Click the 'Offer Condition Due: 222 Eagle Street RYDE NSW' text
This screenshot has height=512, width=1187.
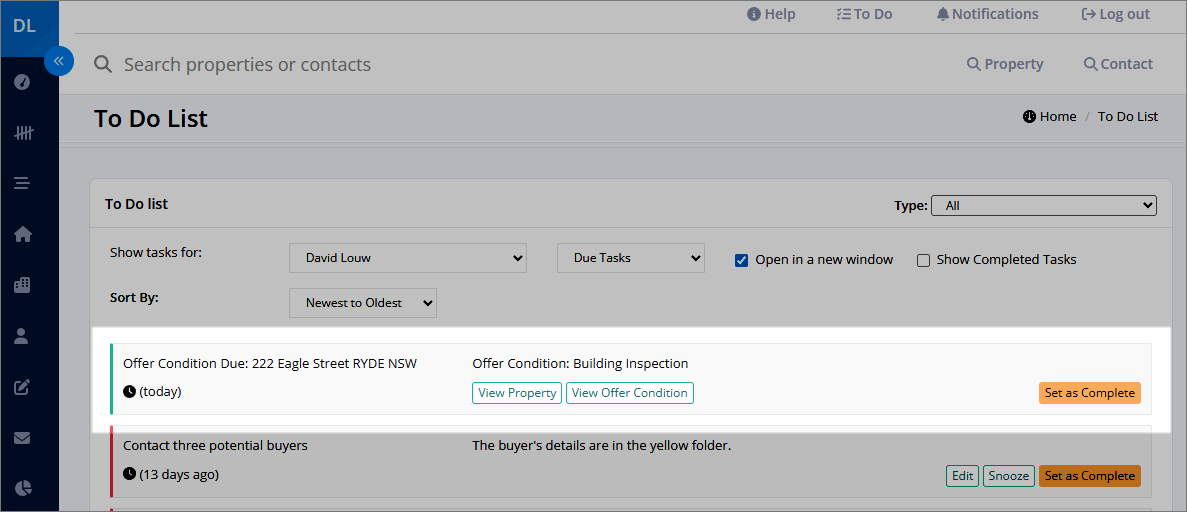pos(269,364)
